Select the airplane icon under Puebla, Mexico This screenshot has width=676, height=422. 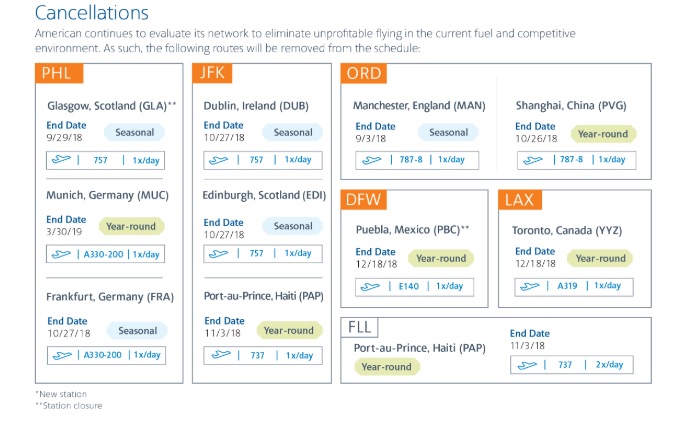point(372,287)
